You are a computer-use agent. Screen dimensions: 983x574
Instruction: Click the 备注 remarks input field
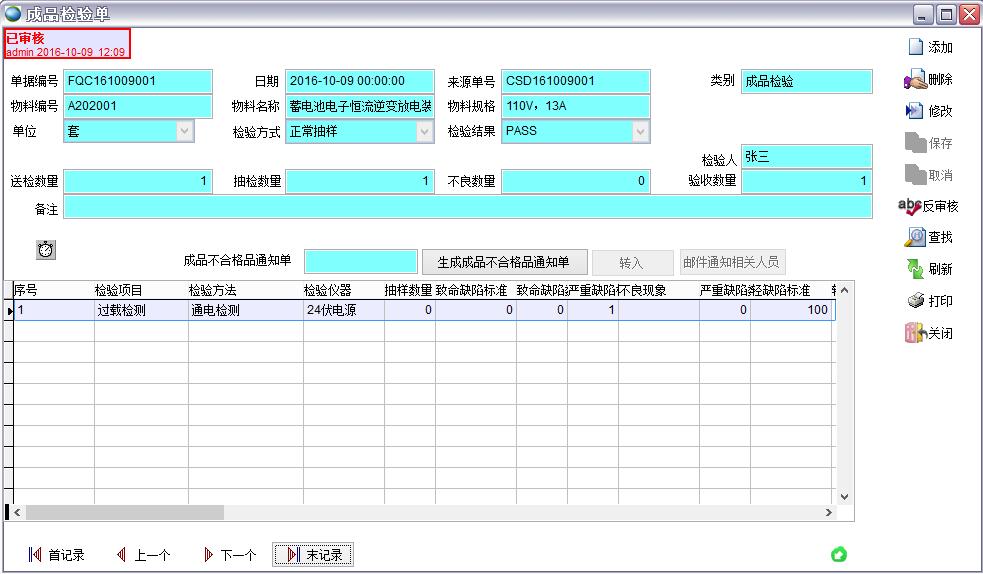(x=467, y=207)
